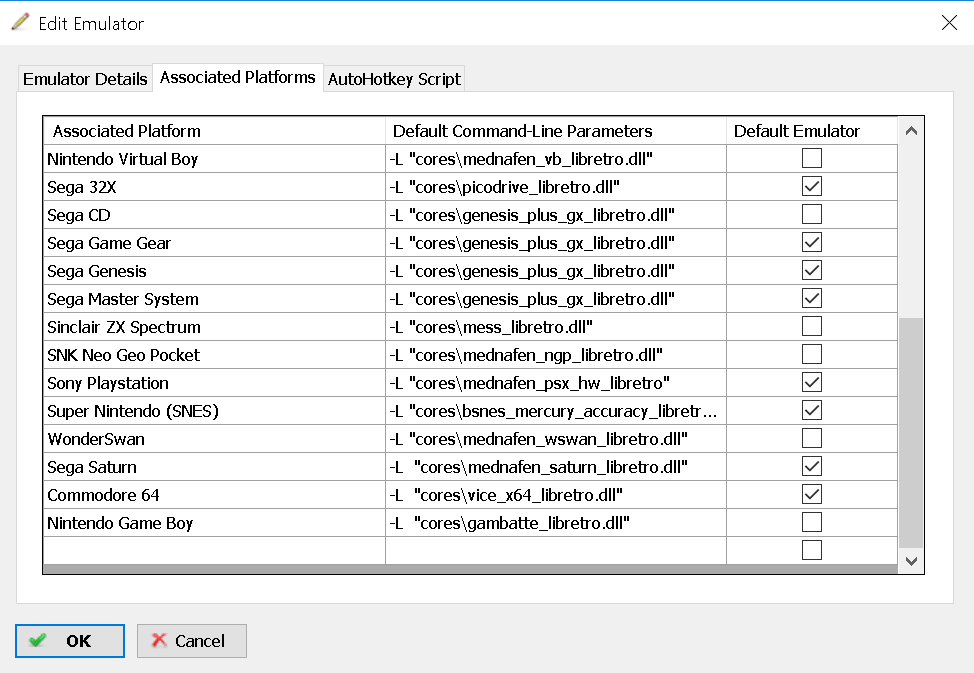Click the Cancel button

point(192,641)
